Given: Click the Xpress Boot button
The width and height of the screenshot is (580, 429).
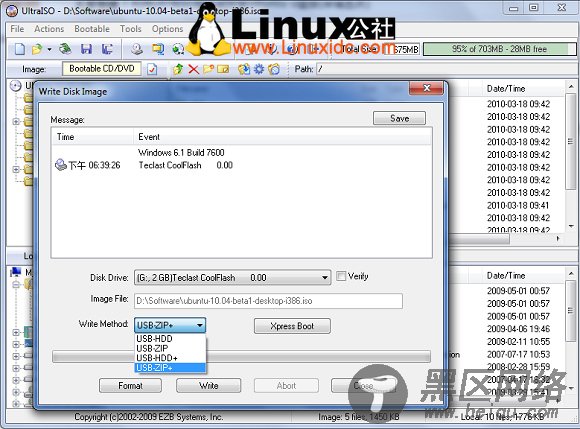Looking at the screenshot, I should click(292, 326).
